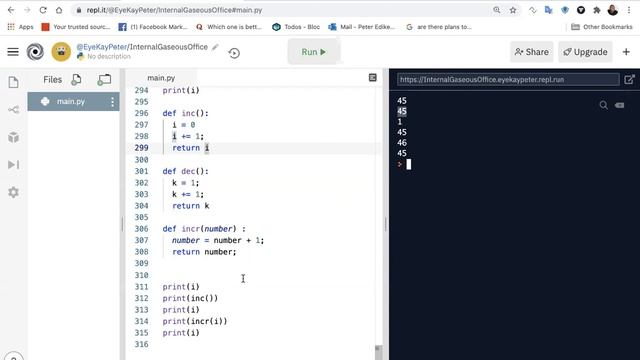Click line 306 'def incr(number) :'
Screen dimensions: 640x360
pos(204,229)
